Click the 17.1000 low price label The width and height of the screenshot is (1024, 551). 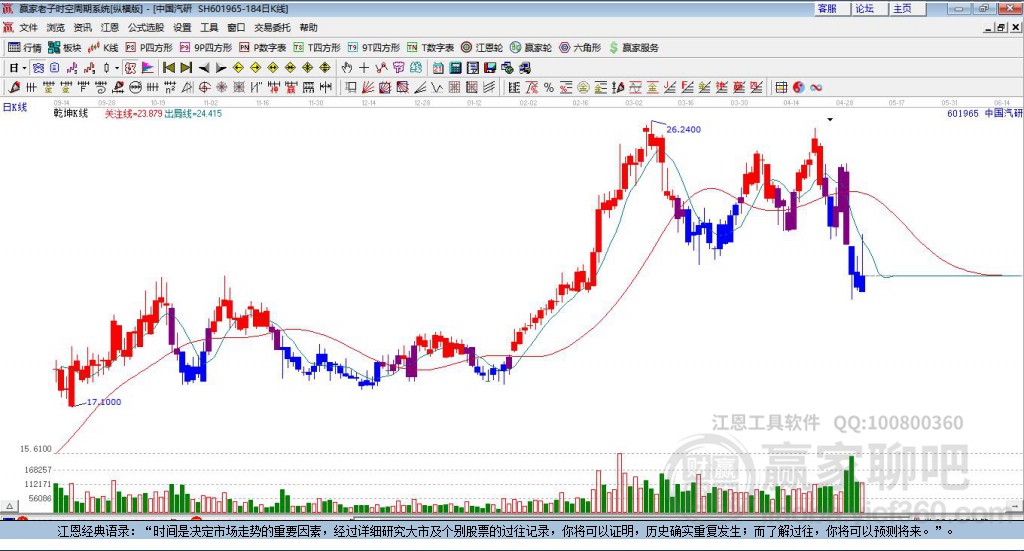pyautogui.click(x=104, y=402)
